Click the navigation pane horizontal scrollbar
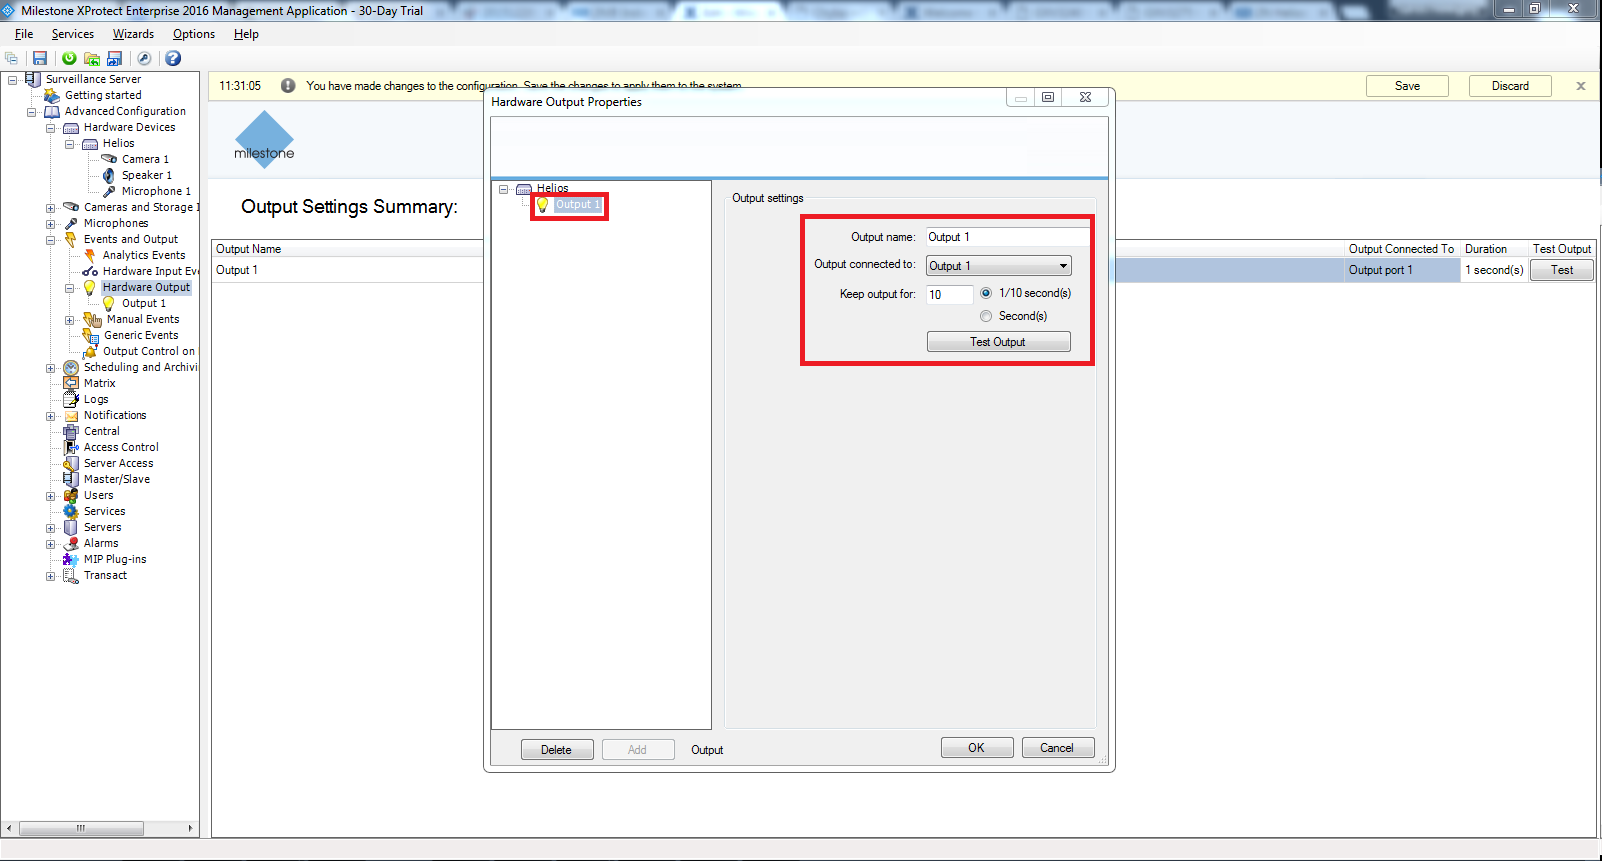 (81, 828)
